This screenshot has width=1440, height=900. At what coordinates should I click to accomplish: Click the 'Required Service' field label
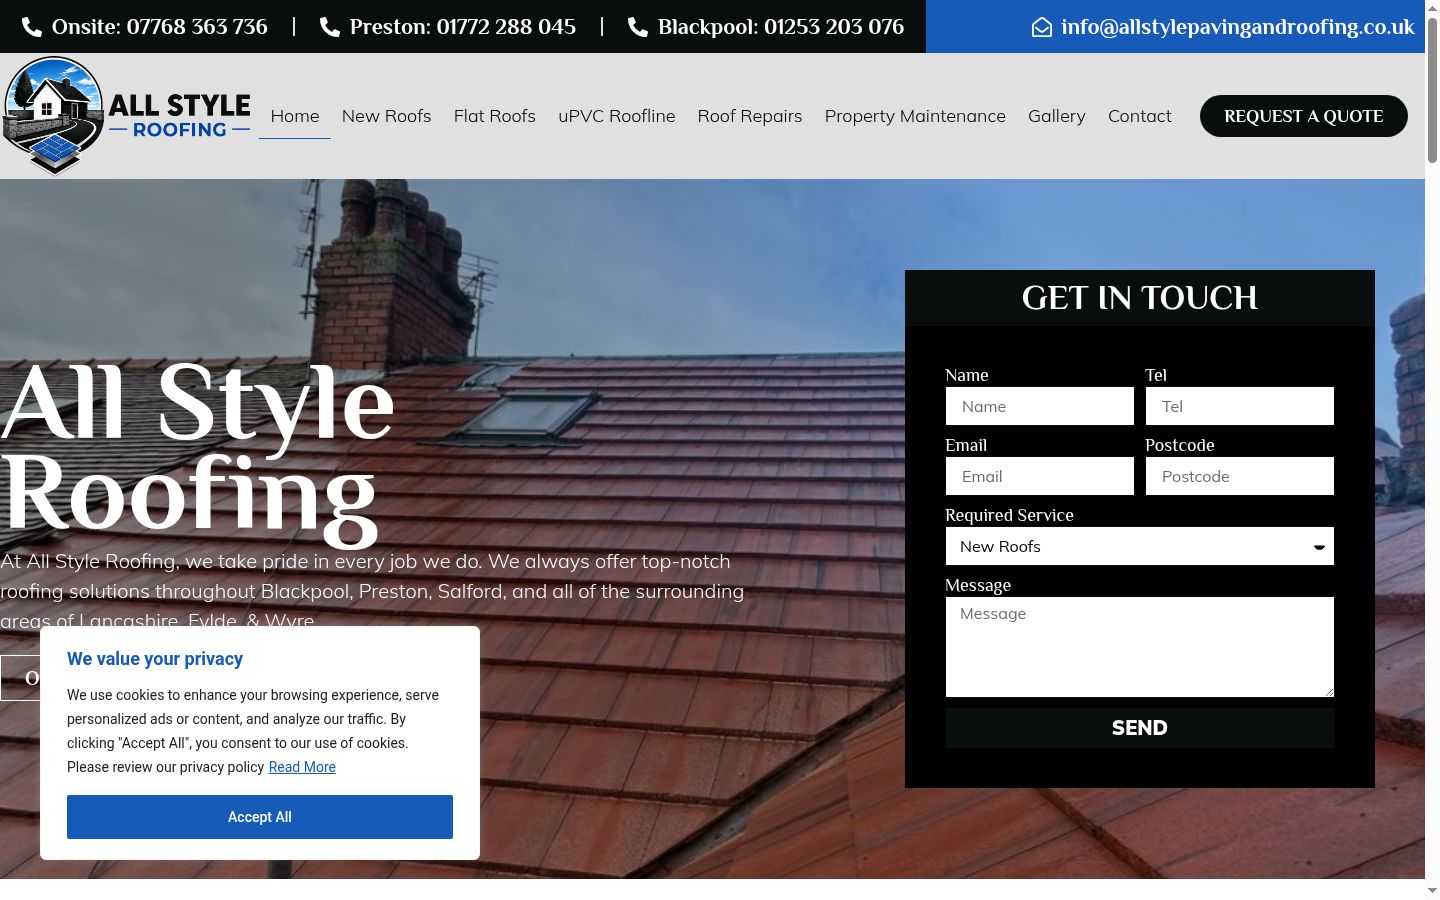click(1009, 515)
